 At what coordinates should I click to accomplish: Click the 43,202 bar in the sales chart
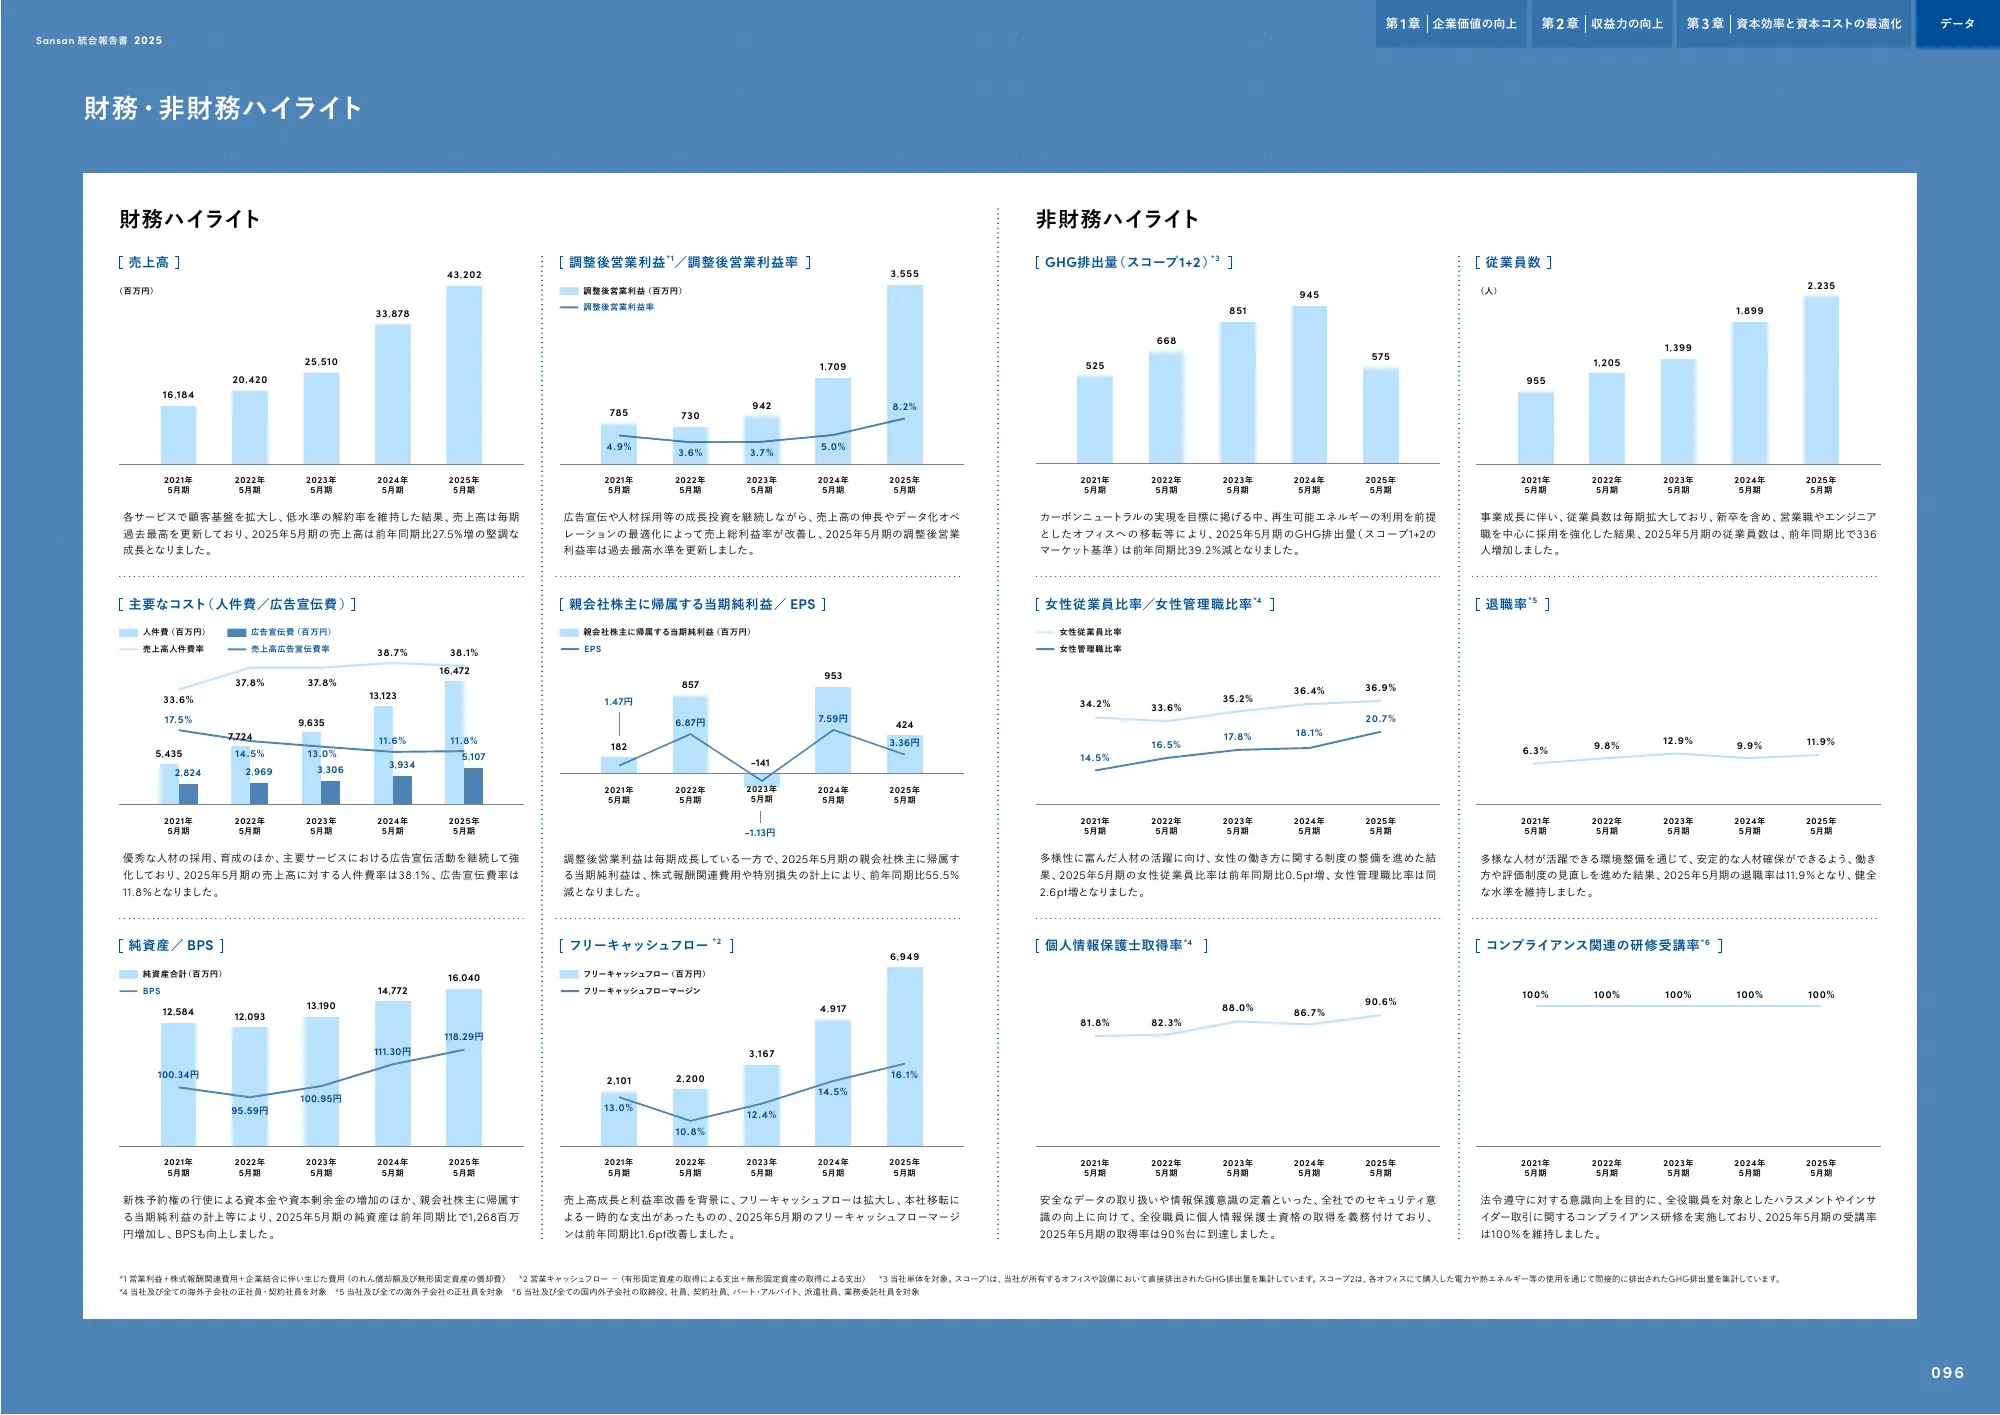pyautogui.click(x=464, y=375)
